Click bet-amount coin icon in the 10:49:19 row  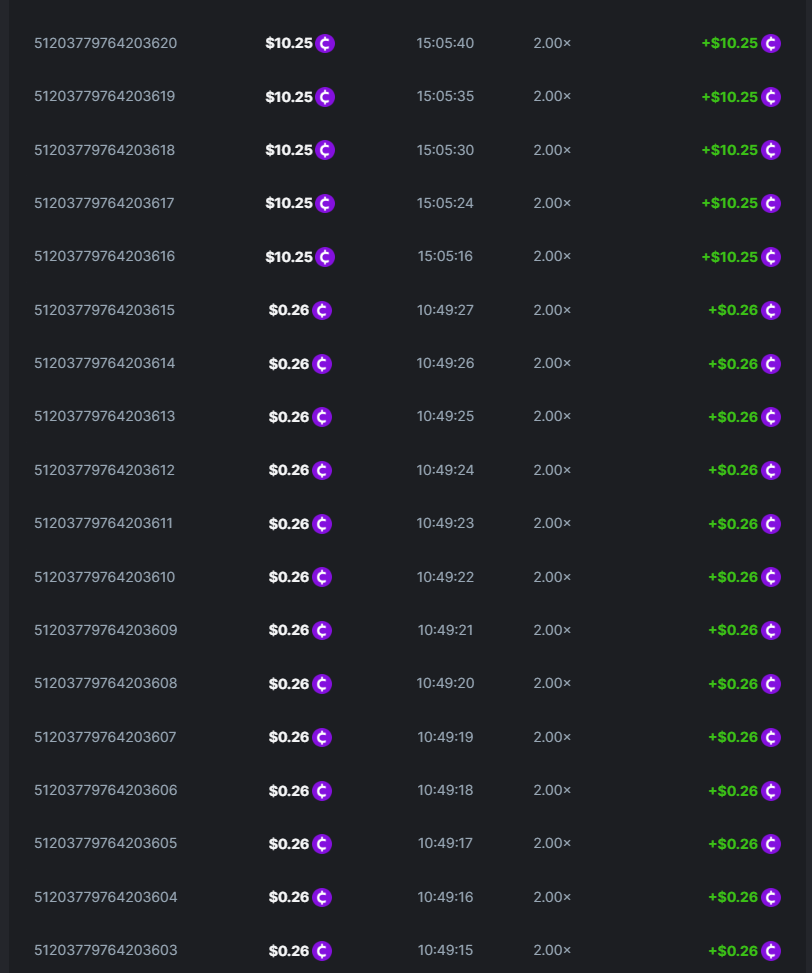322,737
